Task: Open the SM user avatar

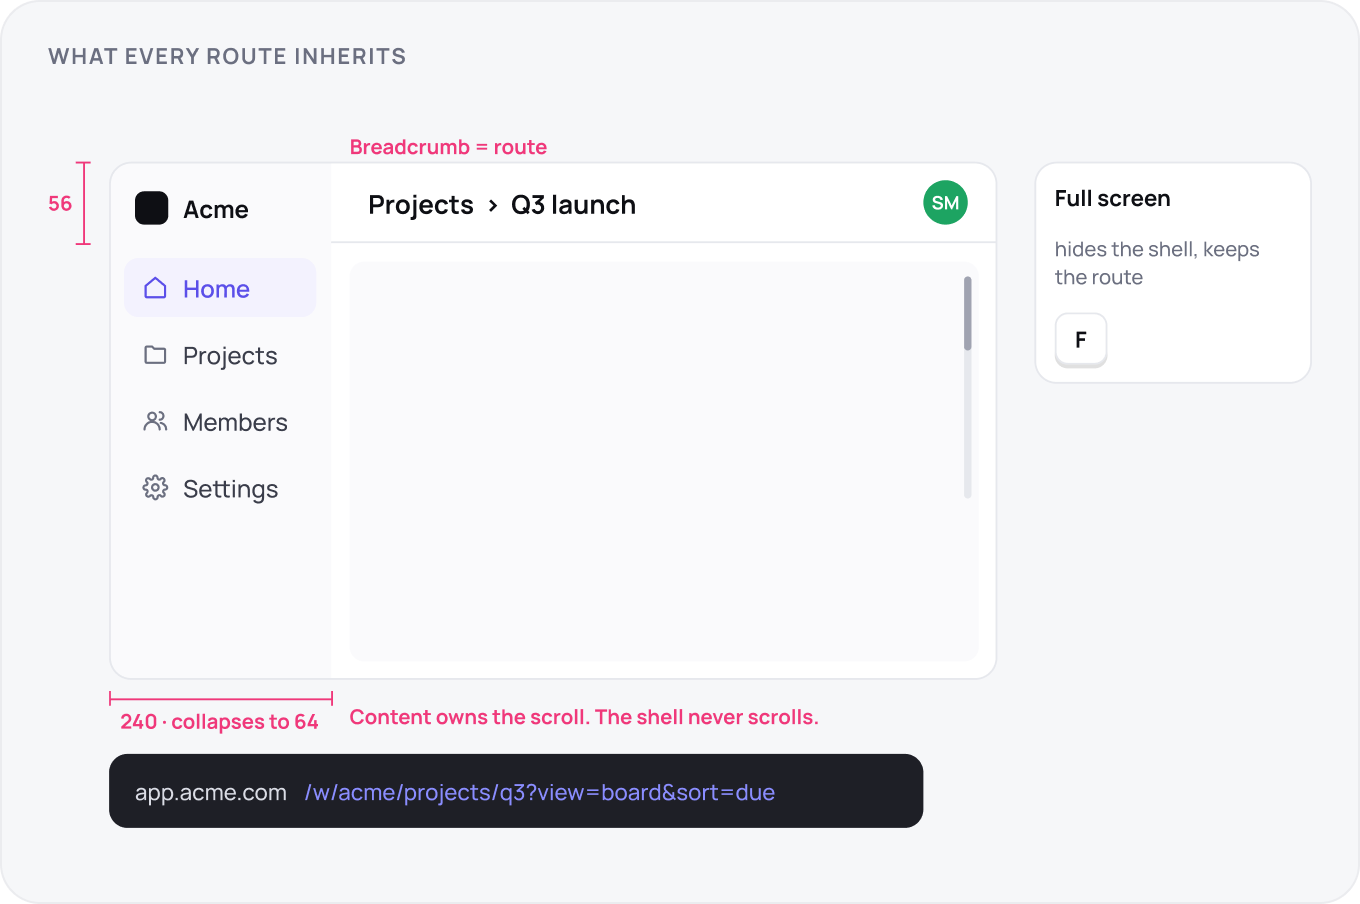Action: pyautogui.click(x=945, y=203)
